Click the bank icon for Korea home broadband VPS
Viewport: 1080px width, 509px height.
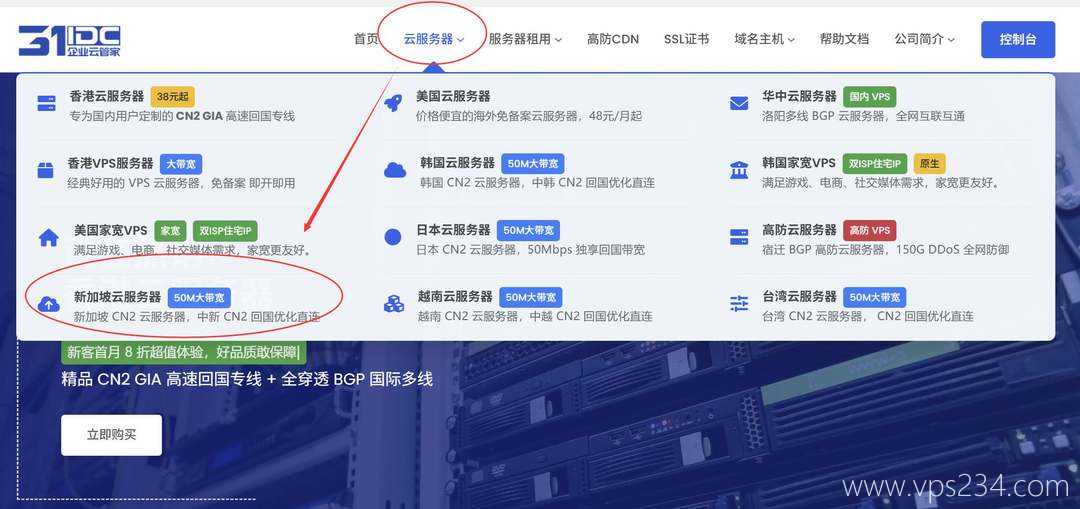739,170
